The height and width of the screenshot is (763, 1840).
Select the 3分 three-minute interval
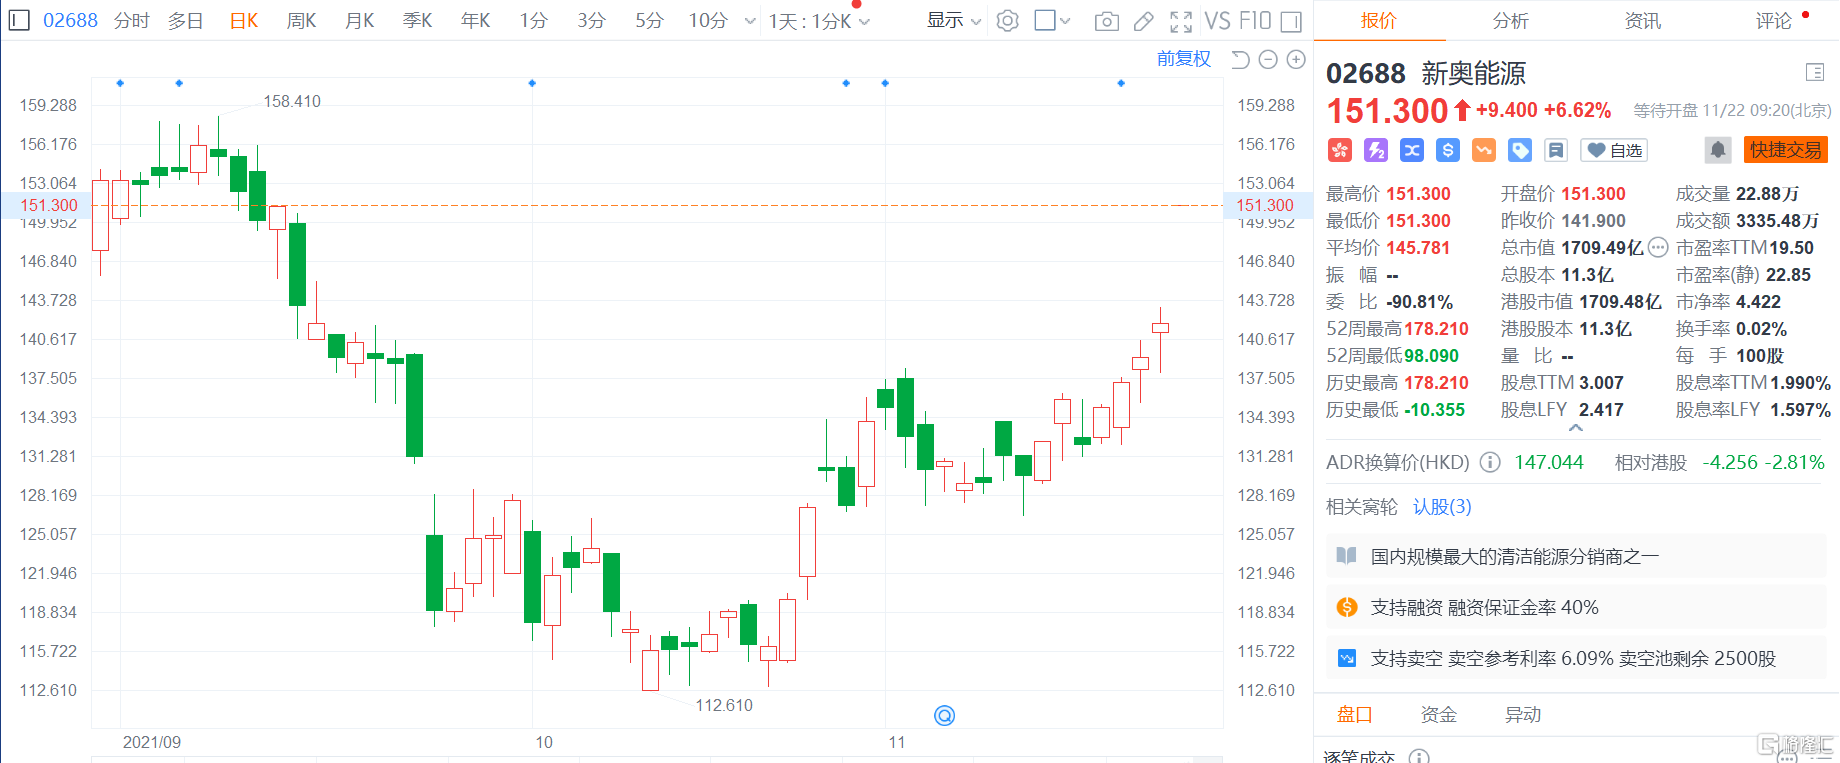[x=591, y=20]
